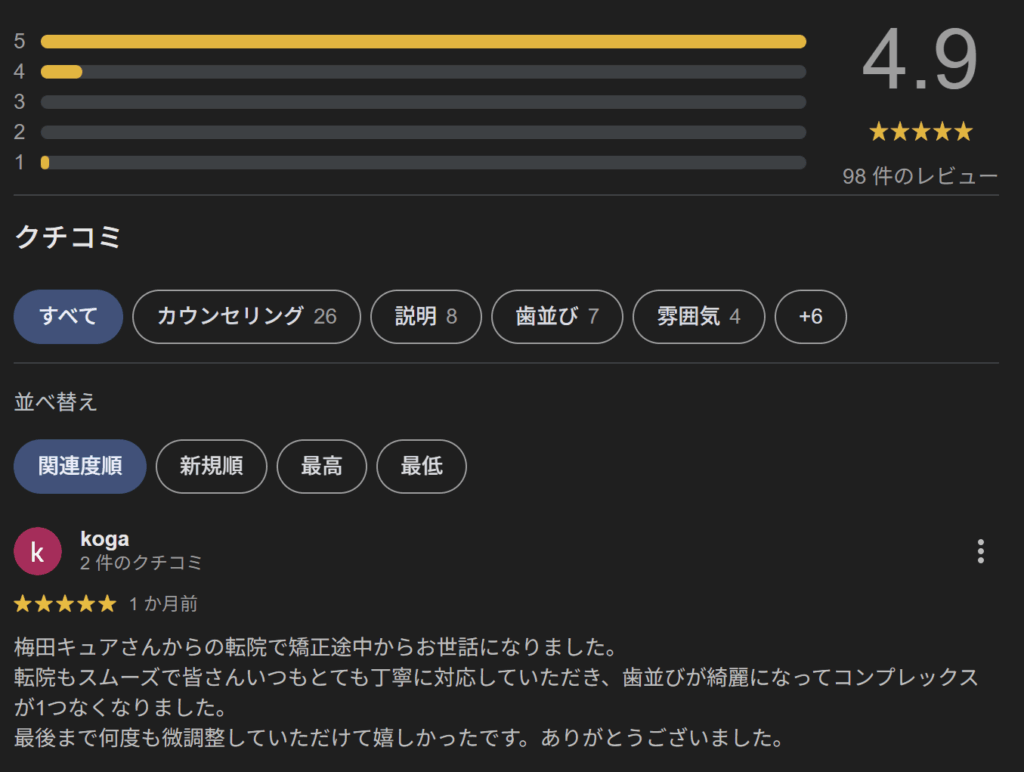Sort reviews by 最低 rating
This screenshot has width=1024, height=772.
421,466
